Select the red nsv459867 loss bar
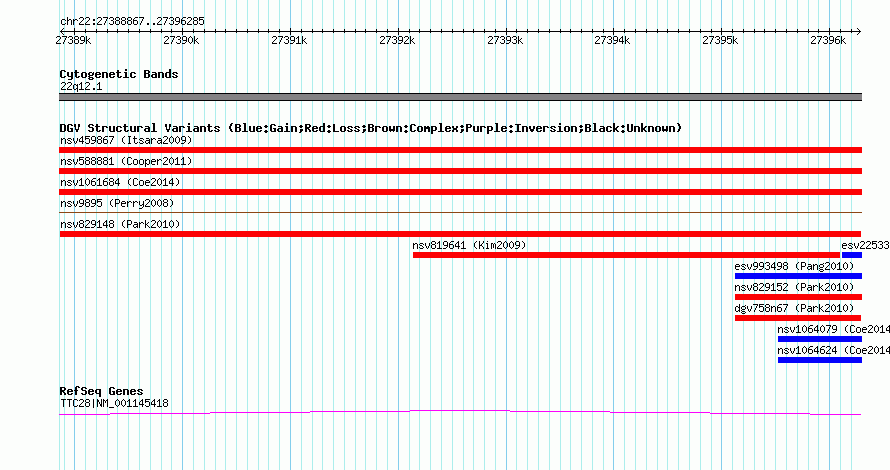This screenshot has width=890, height=470. point(460,150)
